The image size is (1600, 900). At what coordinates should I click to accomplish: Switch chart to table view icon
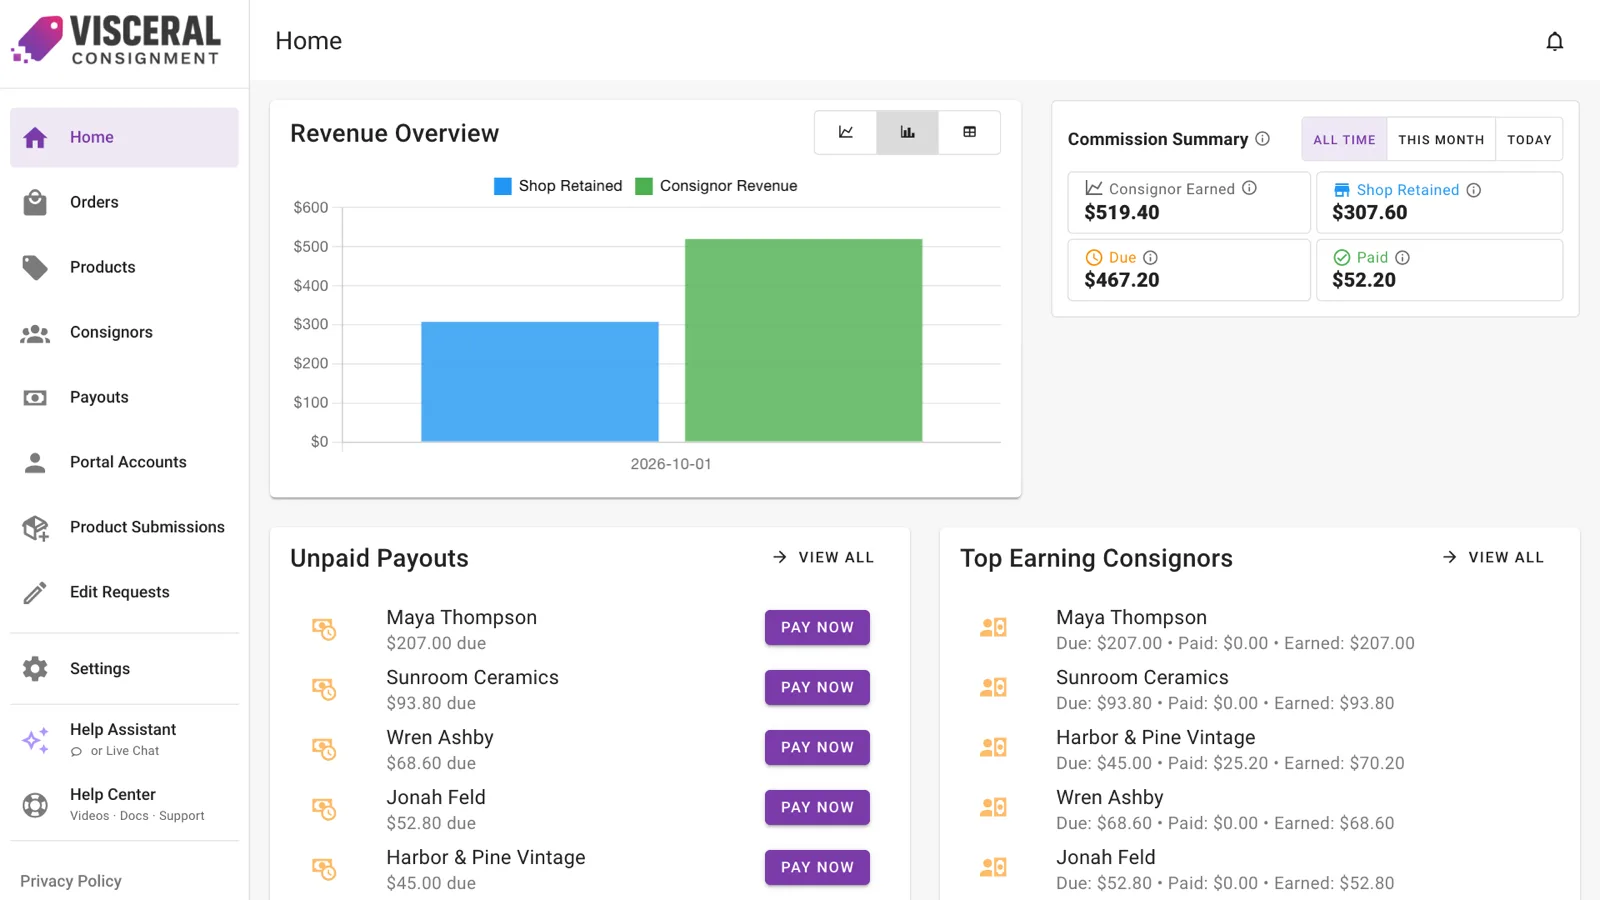coord(969,132)
